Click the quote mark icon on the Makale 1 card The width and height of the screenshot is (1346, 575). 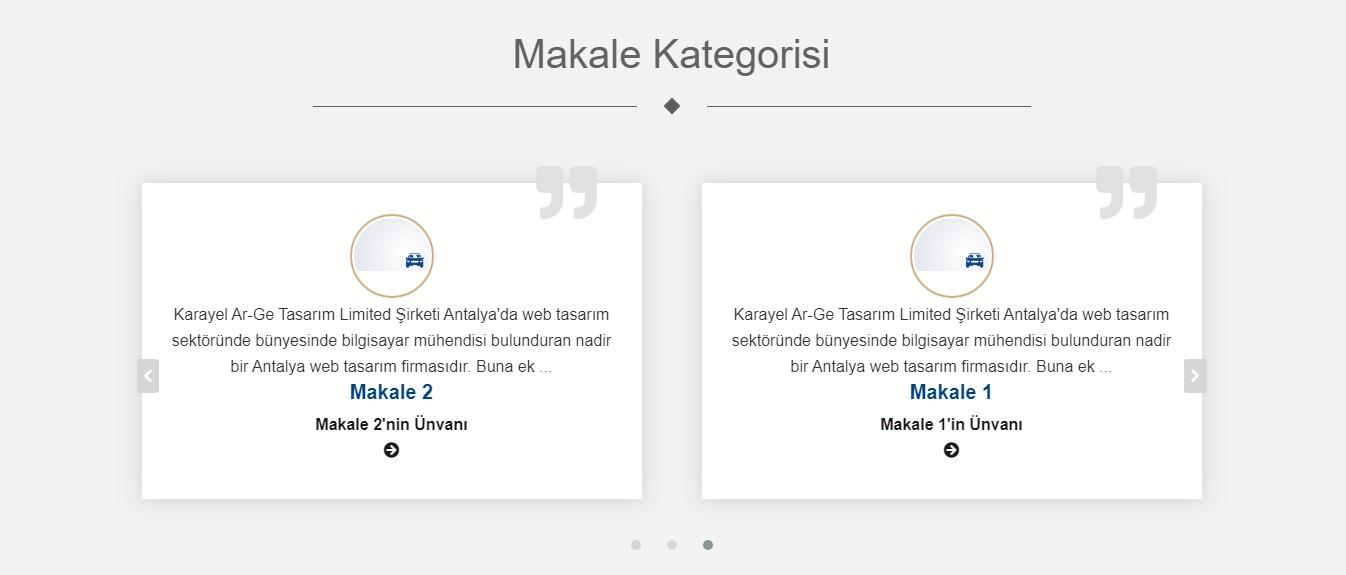pos(1127,192)
